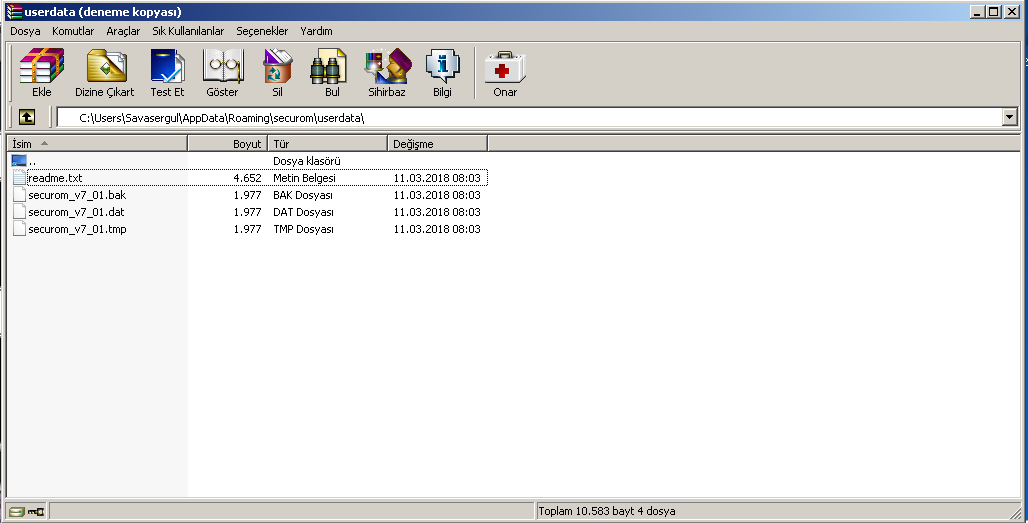
Task: Sort by the Boyut column header
Action: point(228,144)
